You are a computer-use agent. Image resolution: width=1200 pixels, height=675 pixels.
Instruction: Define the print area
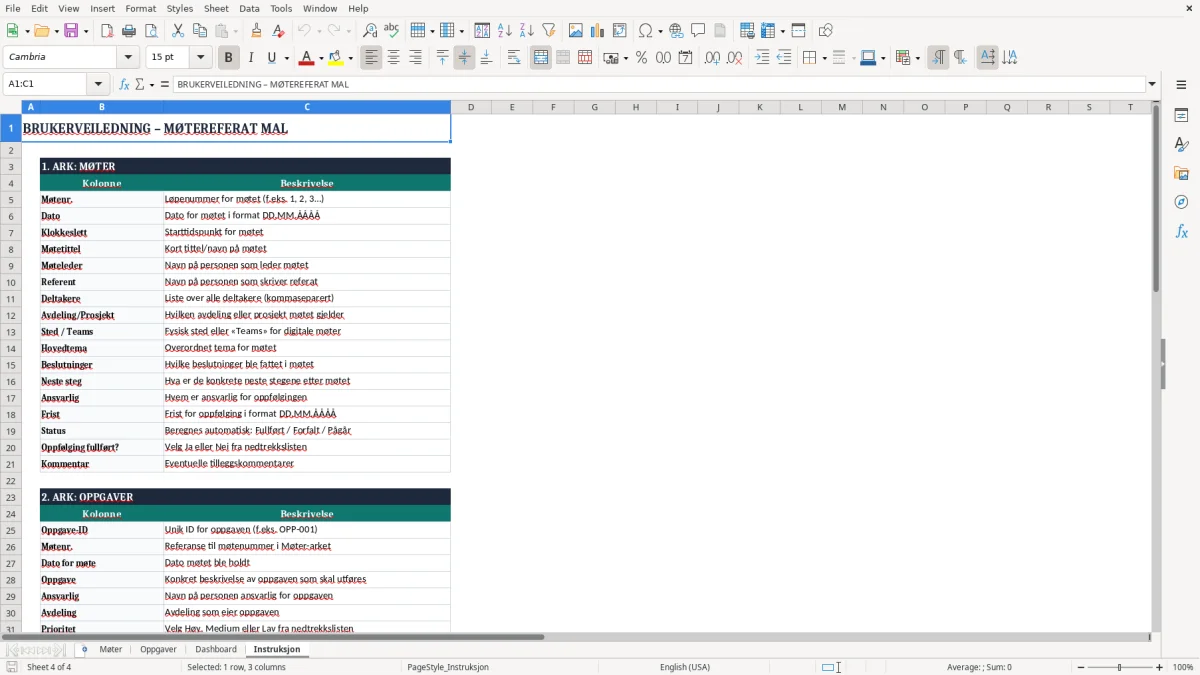[747, 31]
